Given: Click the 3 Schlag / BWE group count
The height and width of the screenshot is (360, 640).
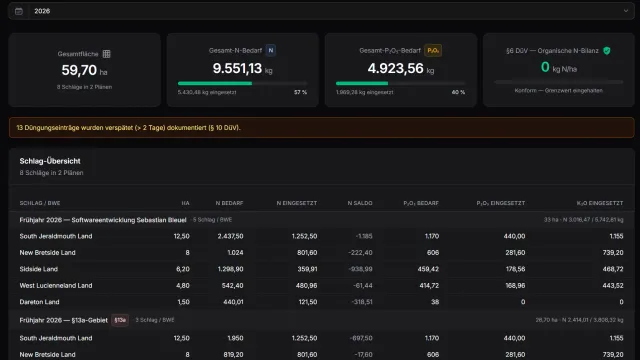Looking at the screenshot, I should click(155, 320).
